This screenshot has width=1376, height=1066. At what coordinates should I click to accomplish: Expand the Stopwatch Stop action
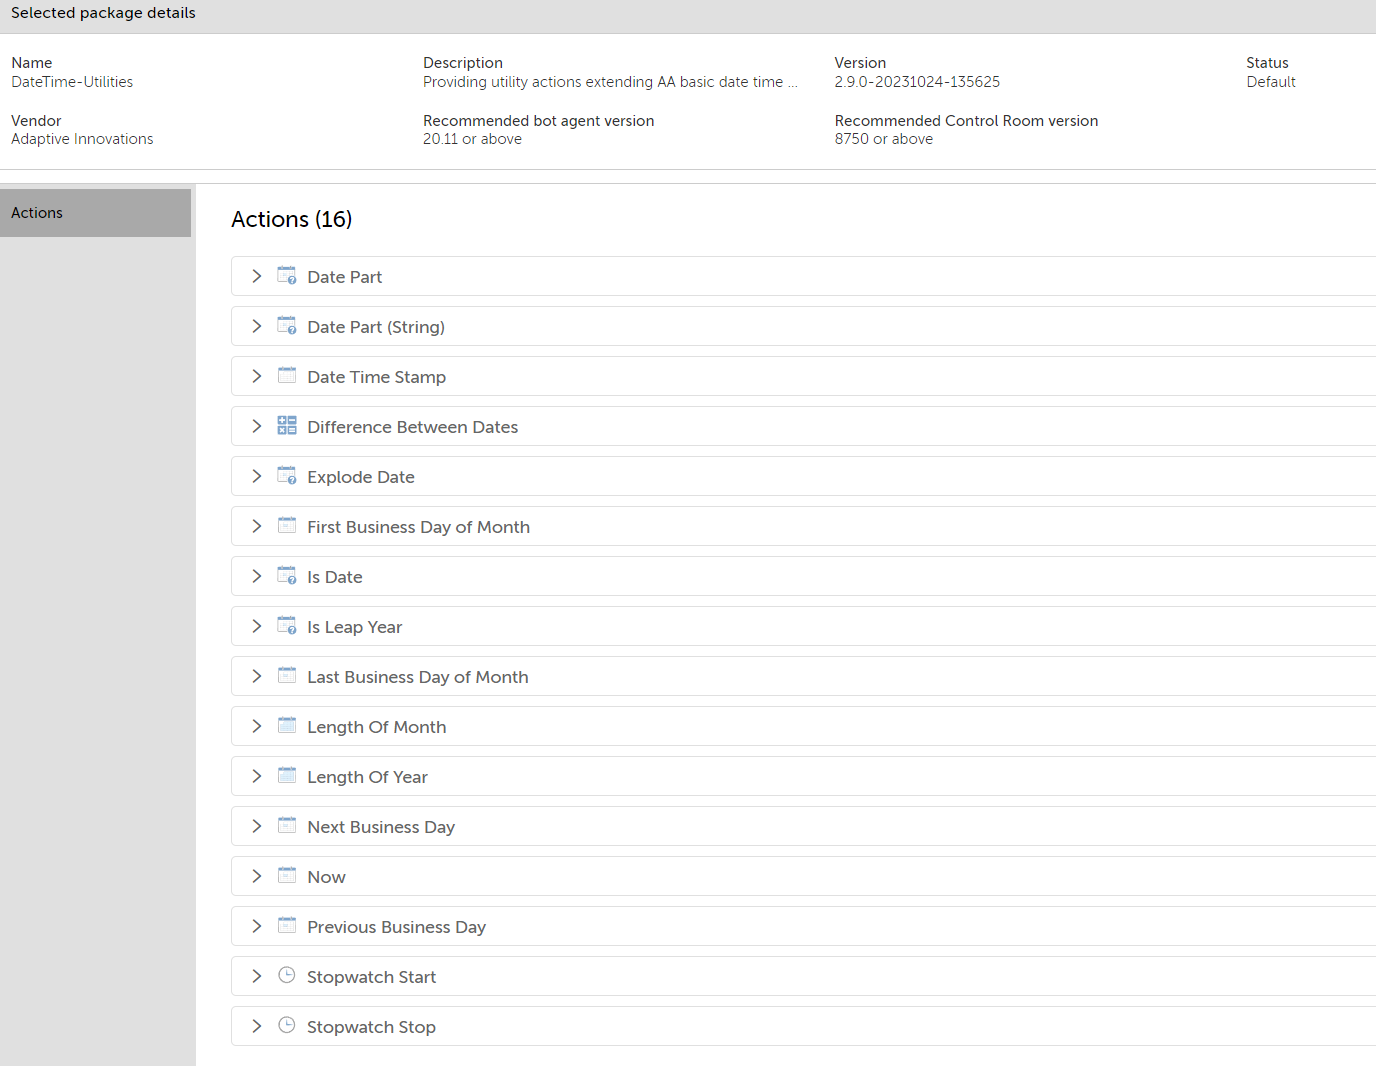pos(257,1026)
